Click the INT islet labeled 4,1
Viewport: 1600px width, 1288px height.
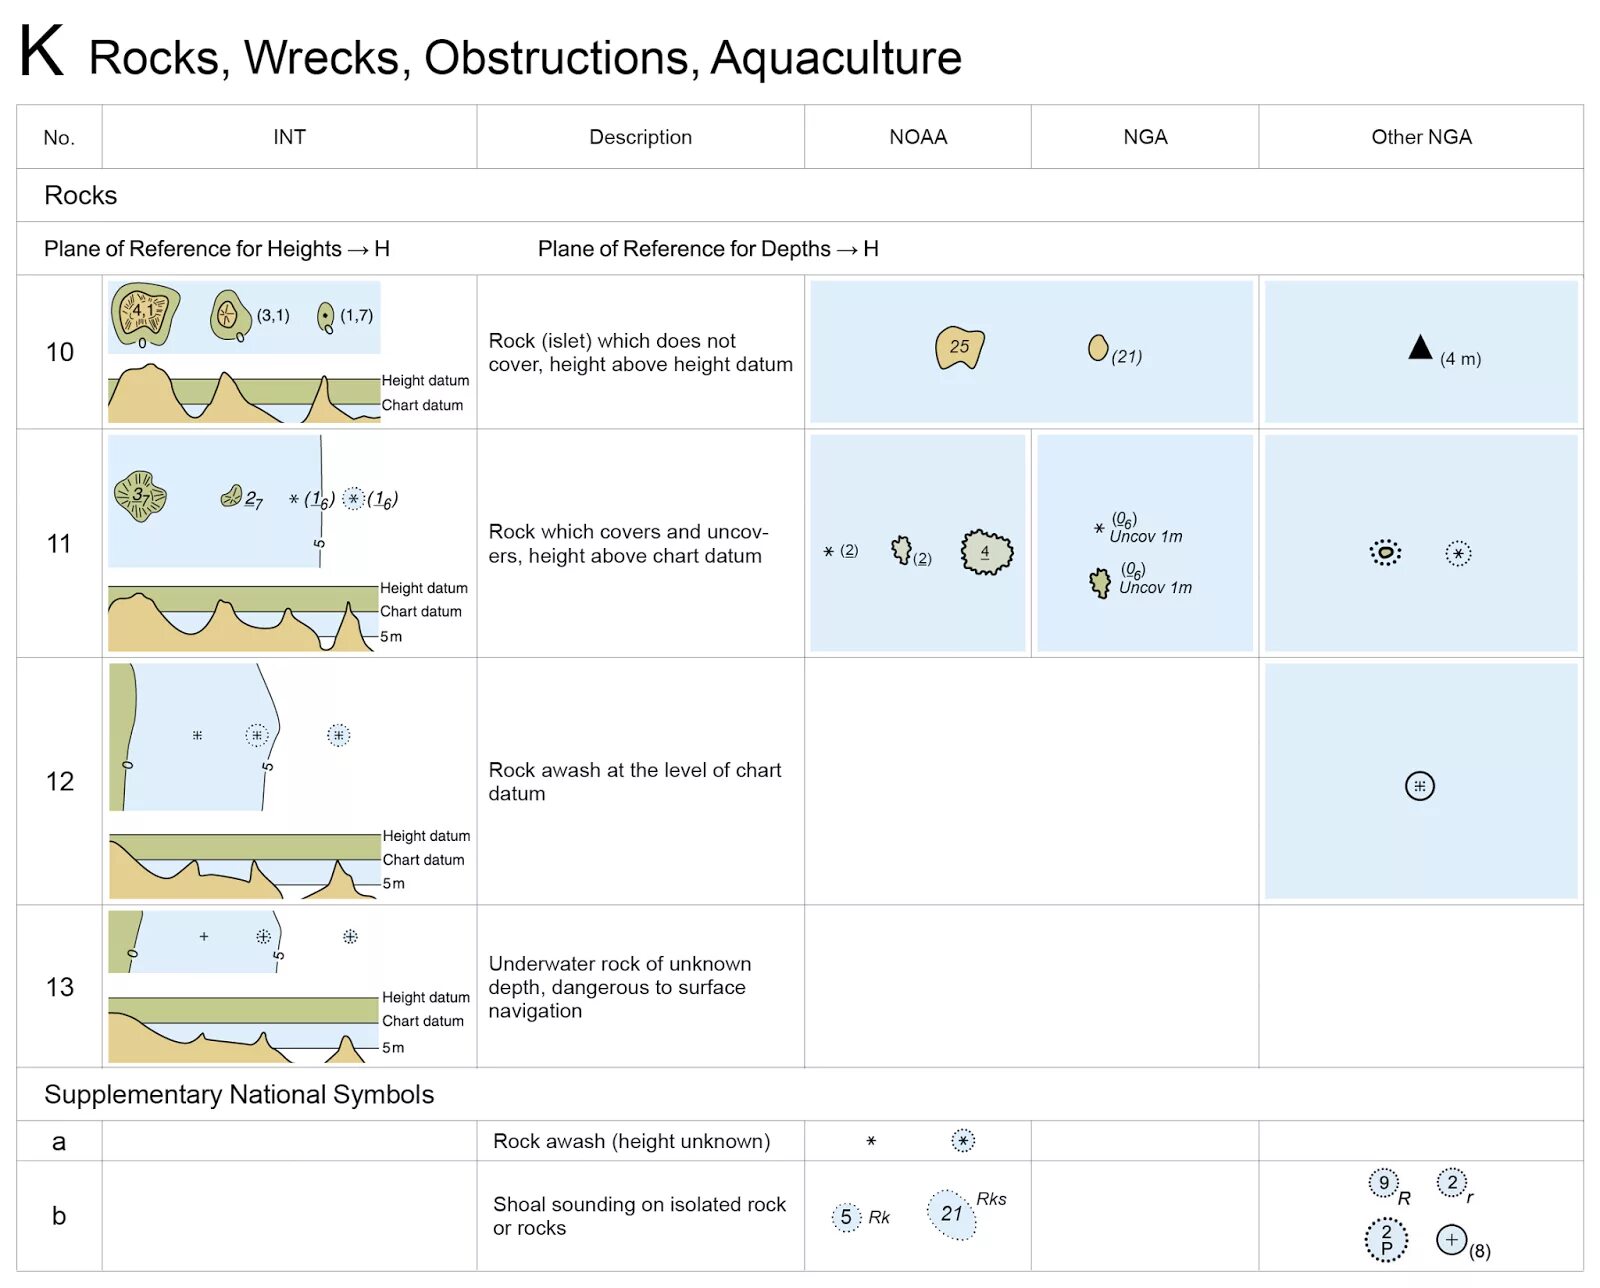pos(145,313)
